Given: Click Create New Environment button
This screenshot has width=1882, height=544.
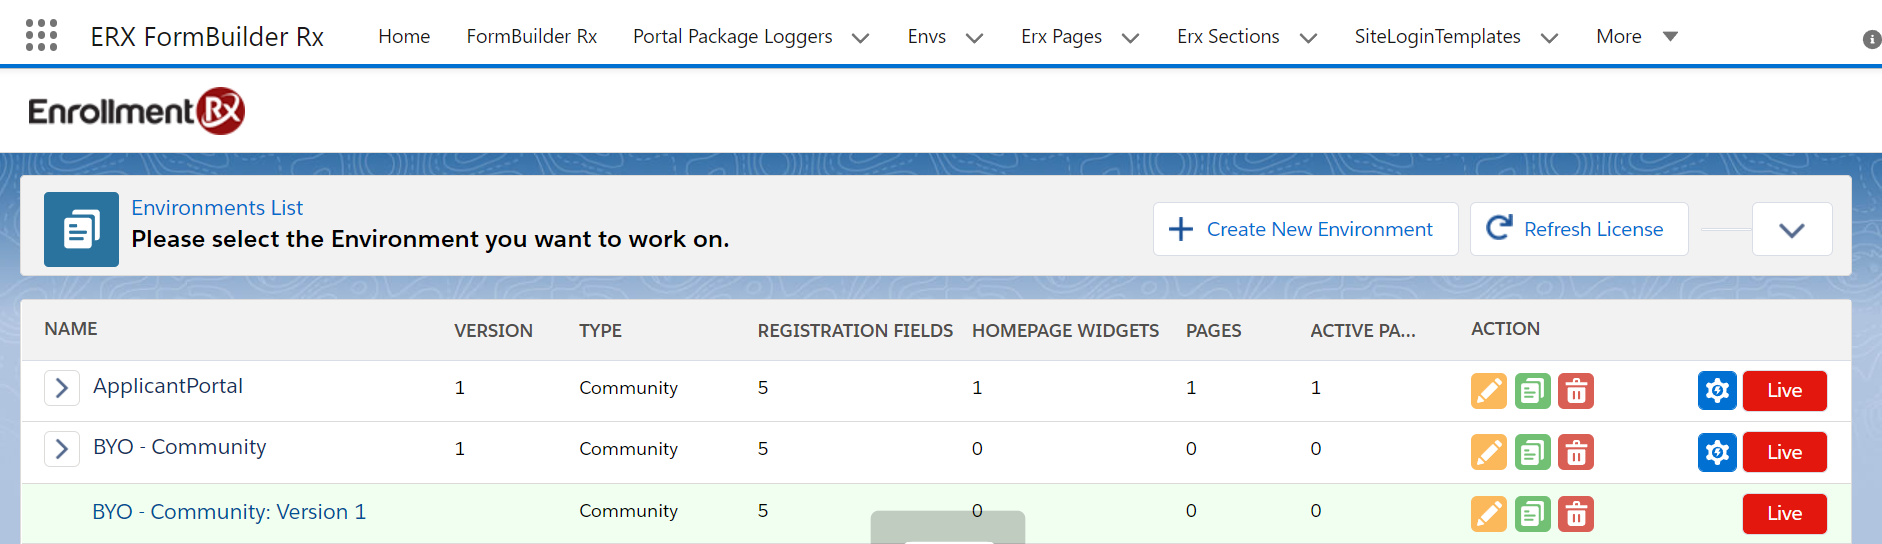Looking at the screenshot, I should pyautogui.click(x=1305, y=229).
